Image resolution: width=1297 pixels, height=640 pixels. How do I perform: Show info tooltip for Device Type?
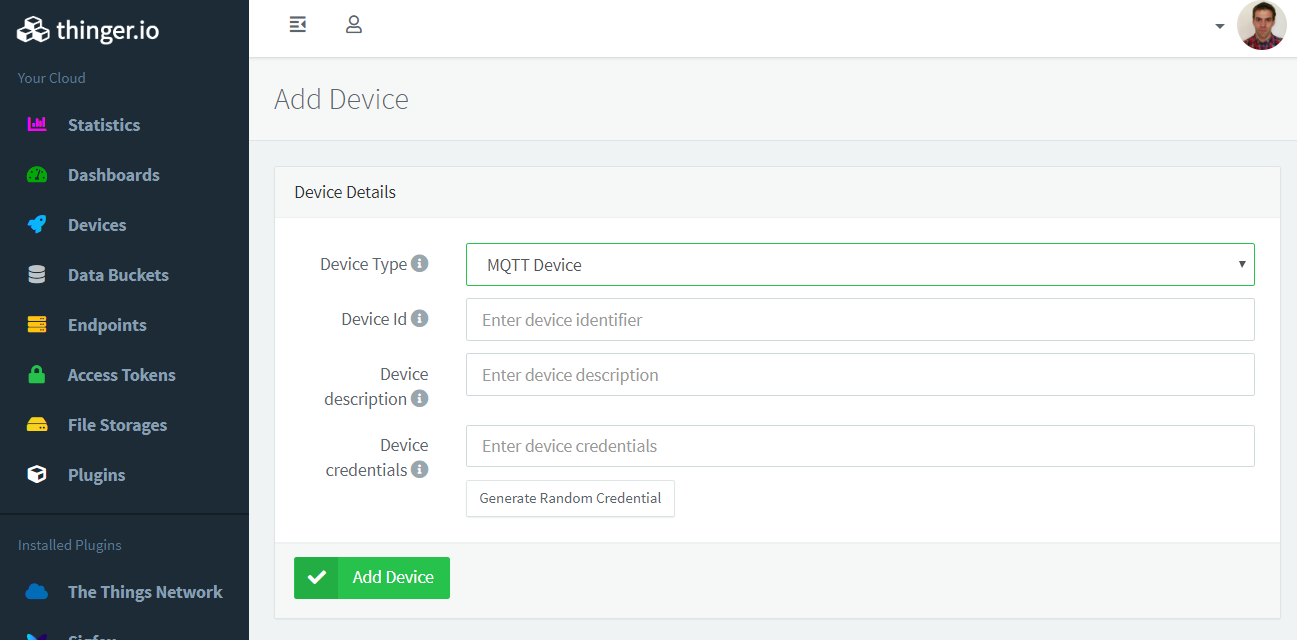point(420,264)
